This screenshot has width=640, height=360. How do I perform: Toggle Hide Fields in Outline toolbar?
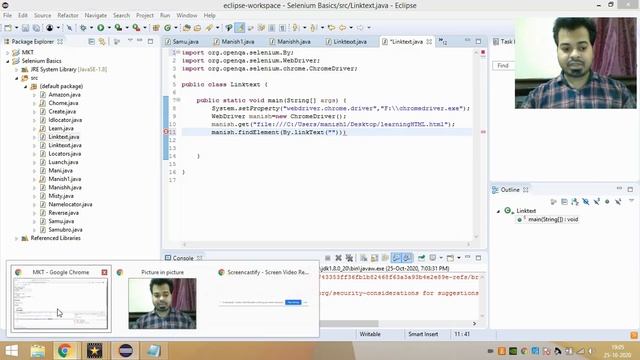586,202
